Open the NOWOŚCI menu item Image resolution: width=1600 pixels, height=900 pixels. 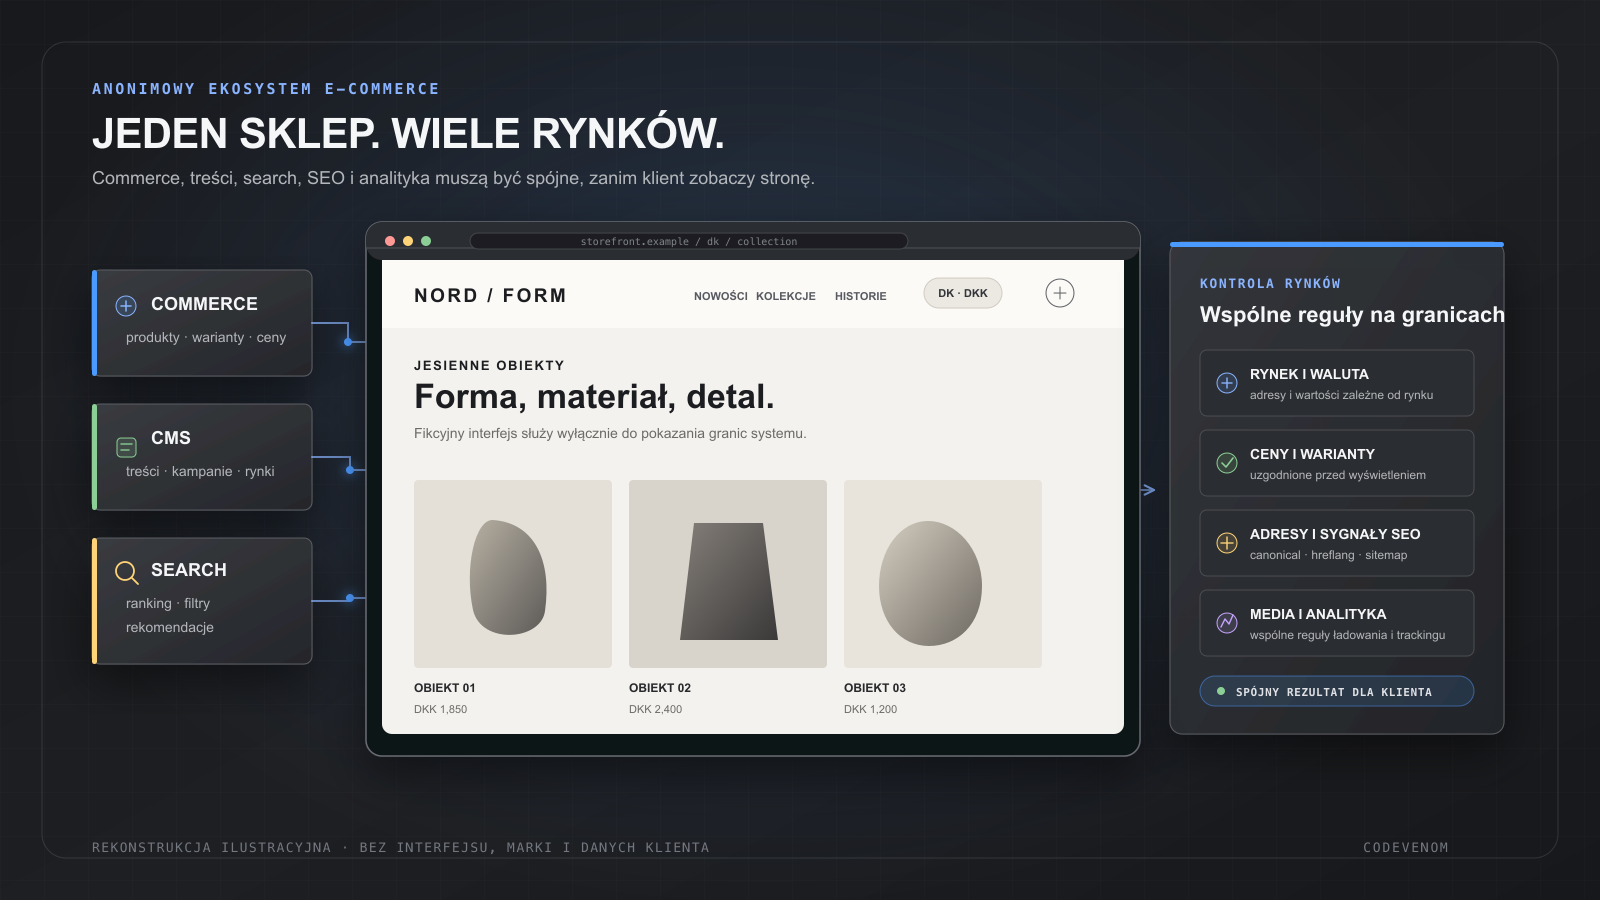click(721, 296)
